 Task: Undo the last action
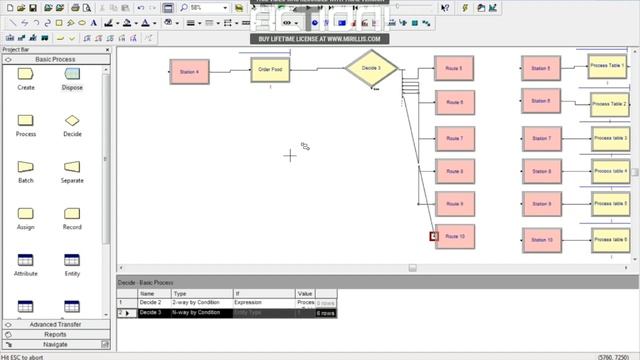tap(141, 8)
